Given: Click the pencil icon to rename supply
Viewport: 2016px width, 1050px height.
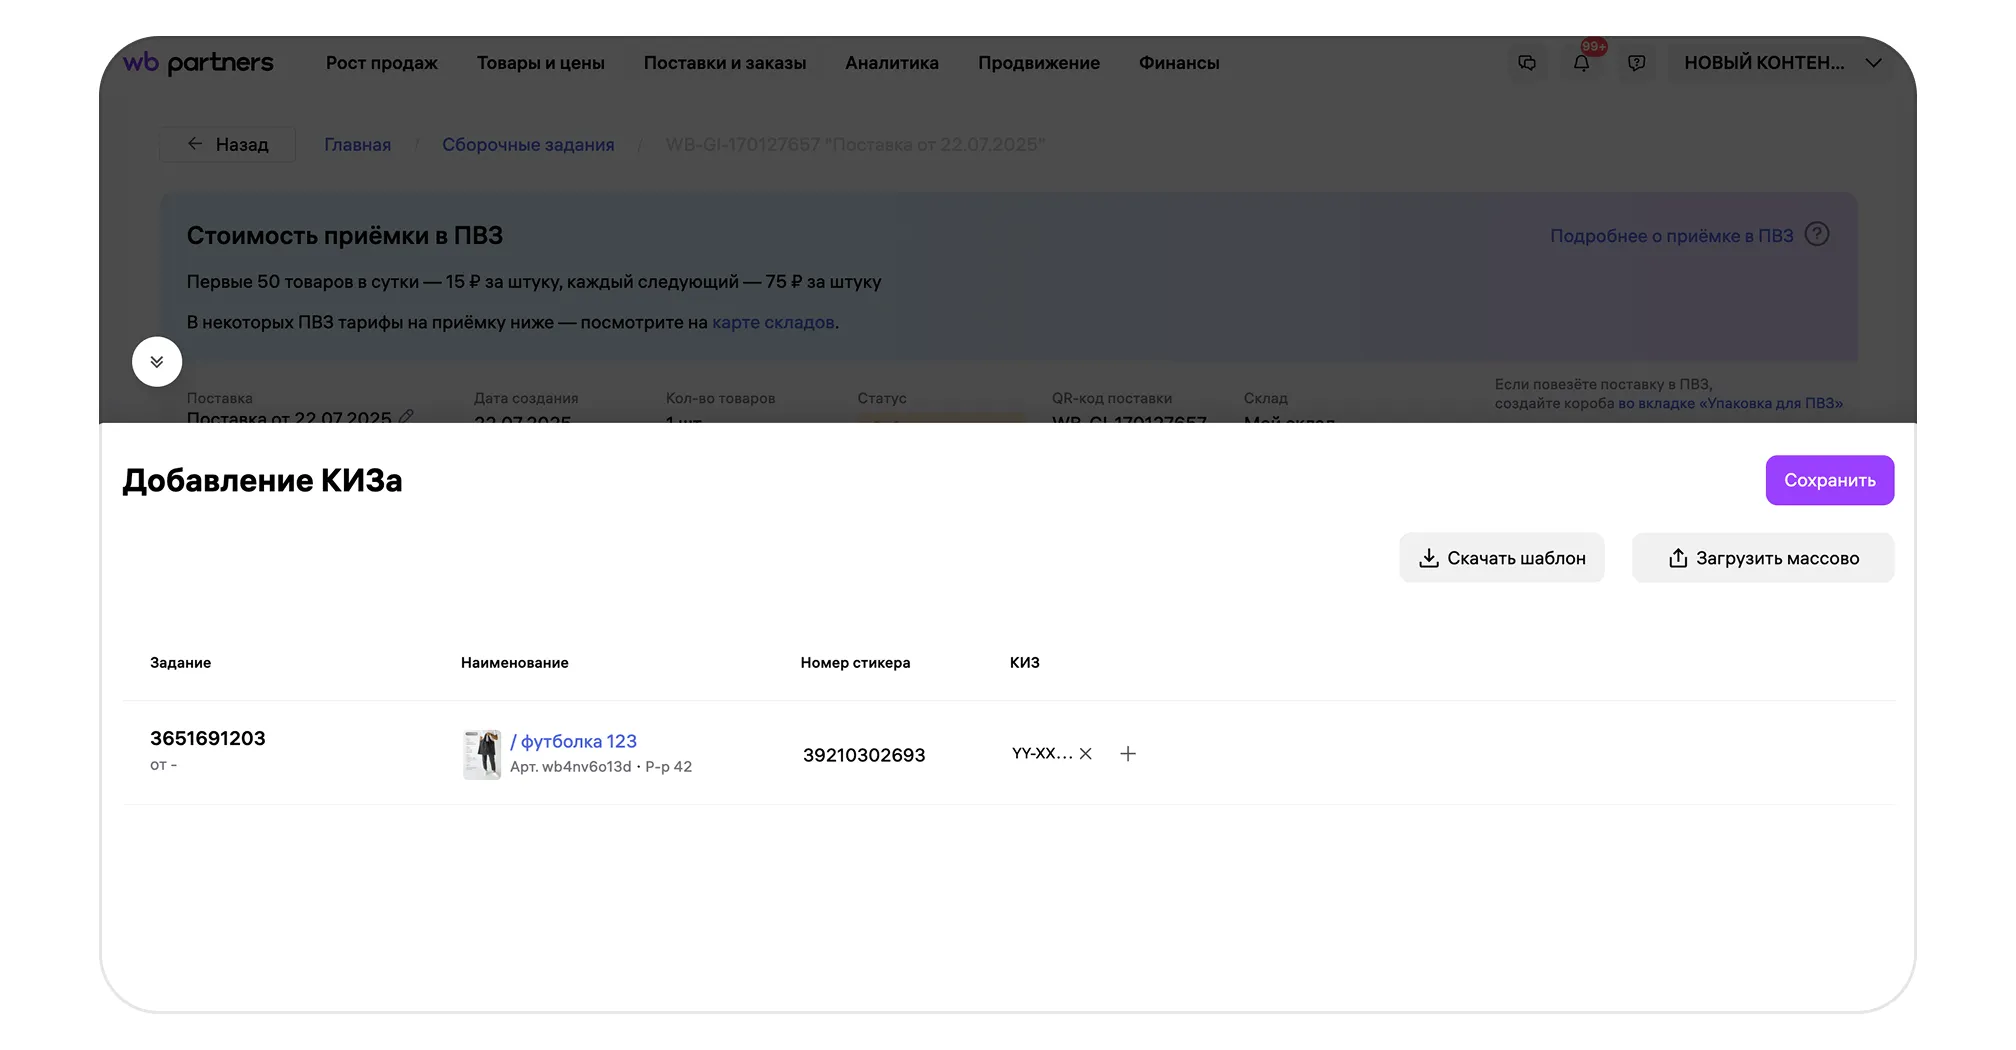Looking at the screenshot, I should coord(406,416).
